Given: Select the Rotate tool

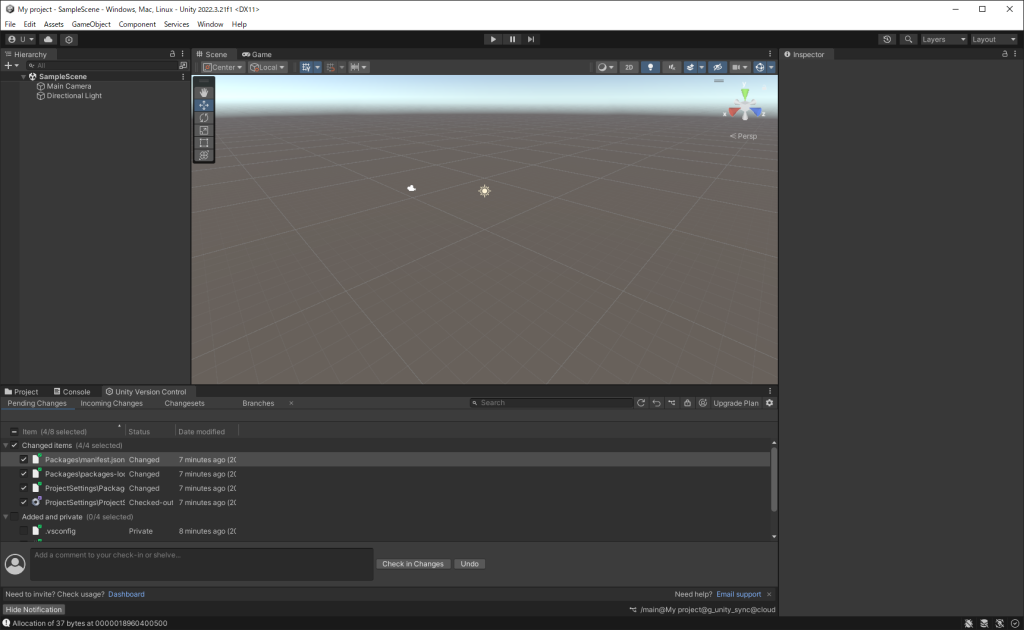Looking at the screenshot, I should point(204,118).
